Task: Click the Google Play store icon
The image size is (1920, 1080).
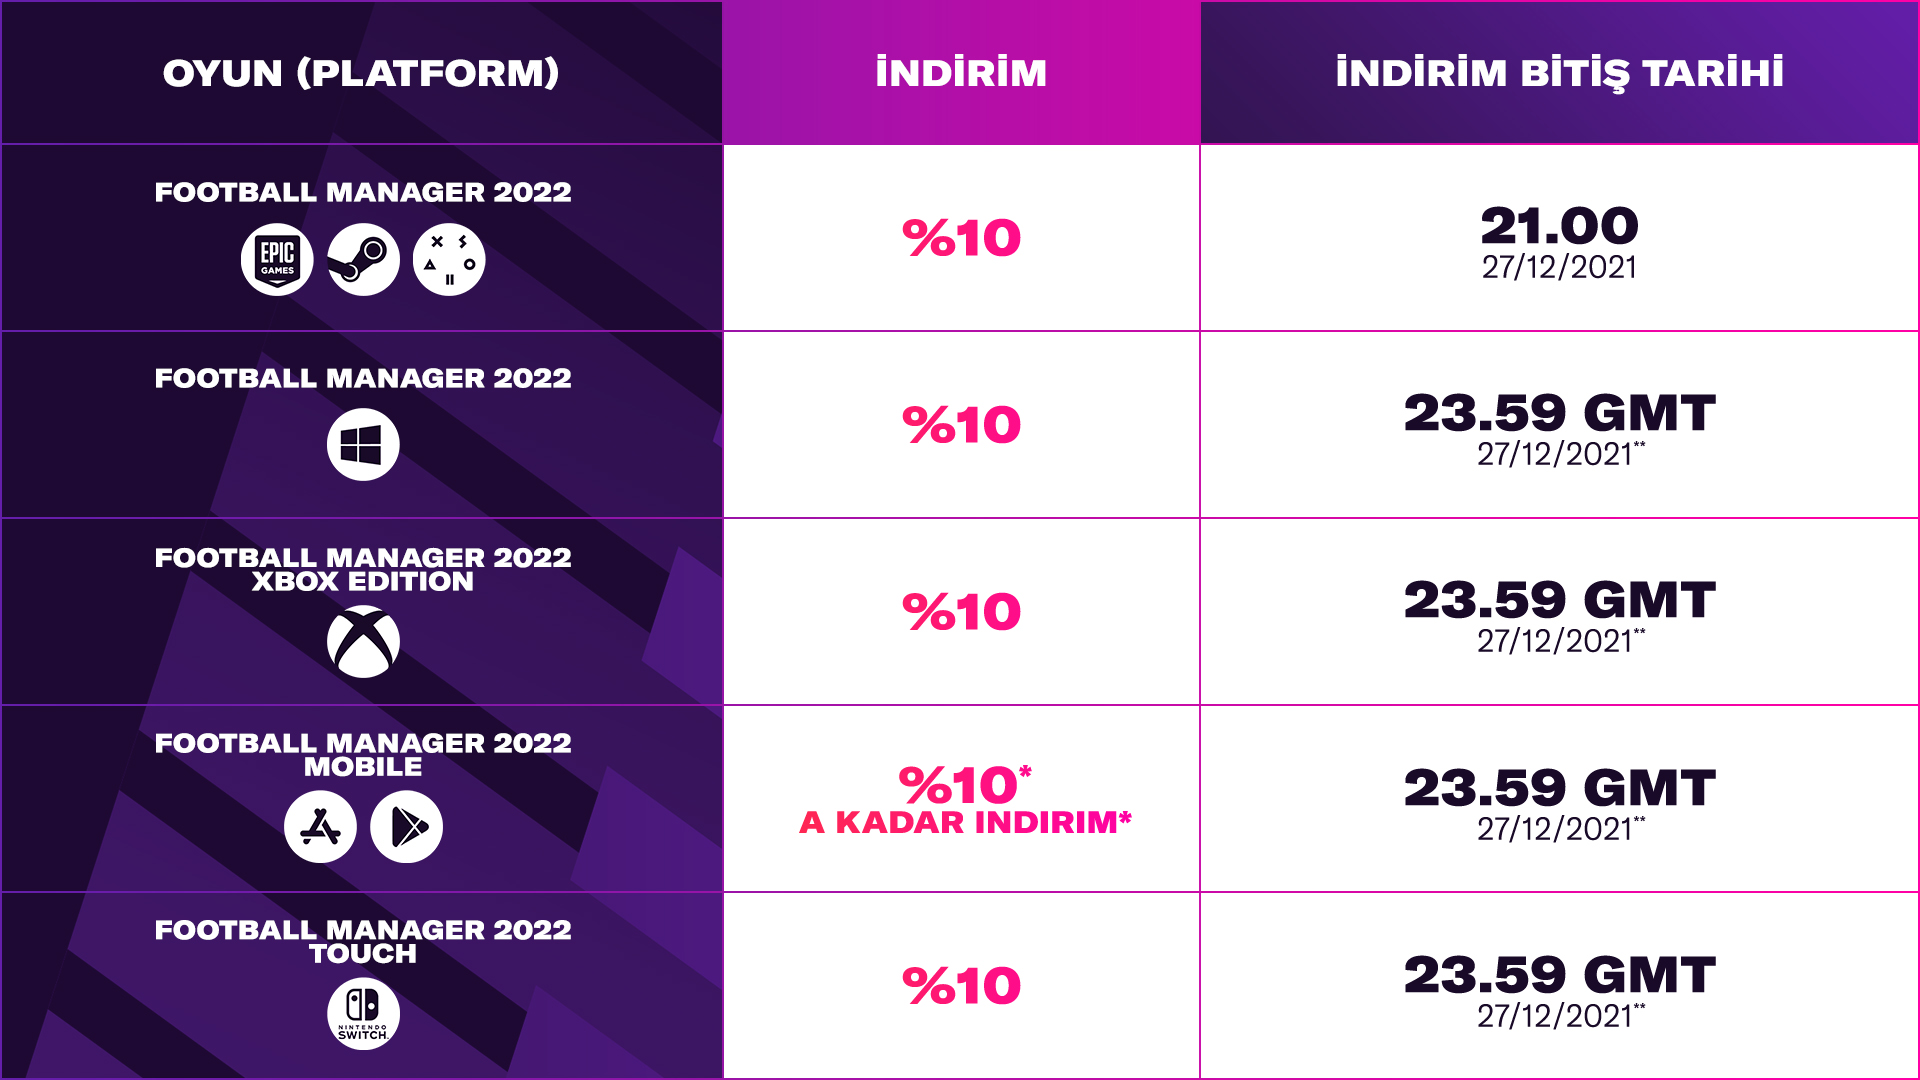Action: click(x=406, y=827)
